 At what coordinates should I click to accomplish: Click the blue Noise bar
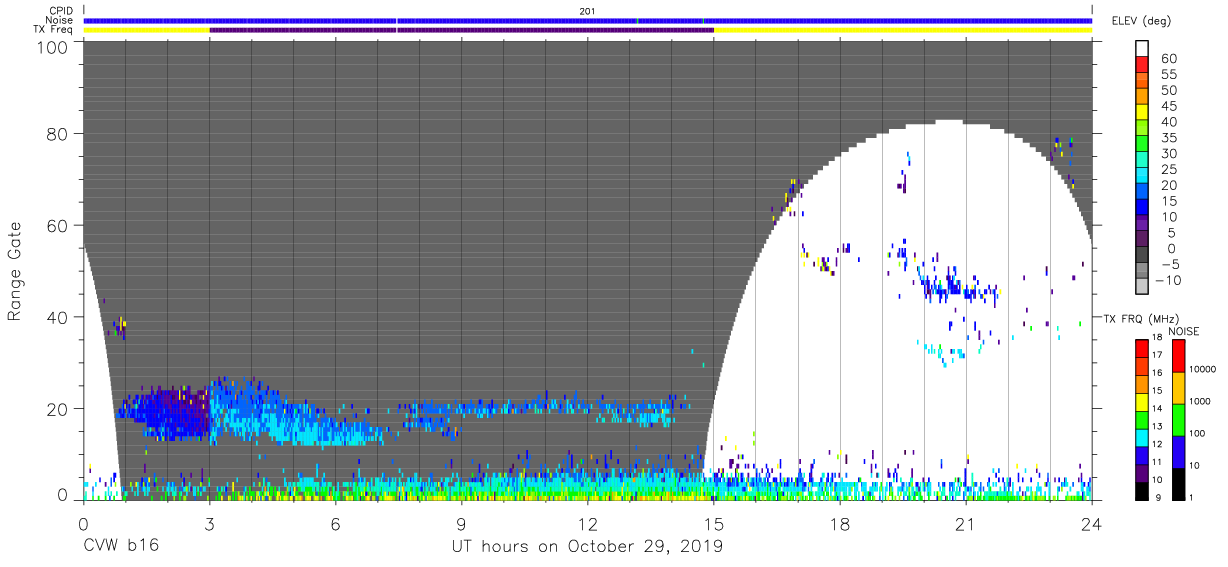click(588, 20)
